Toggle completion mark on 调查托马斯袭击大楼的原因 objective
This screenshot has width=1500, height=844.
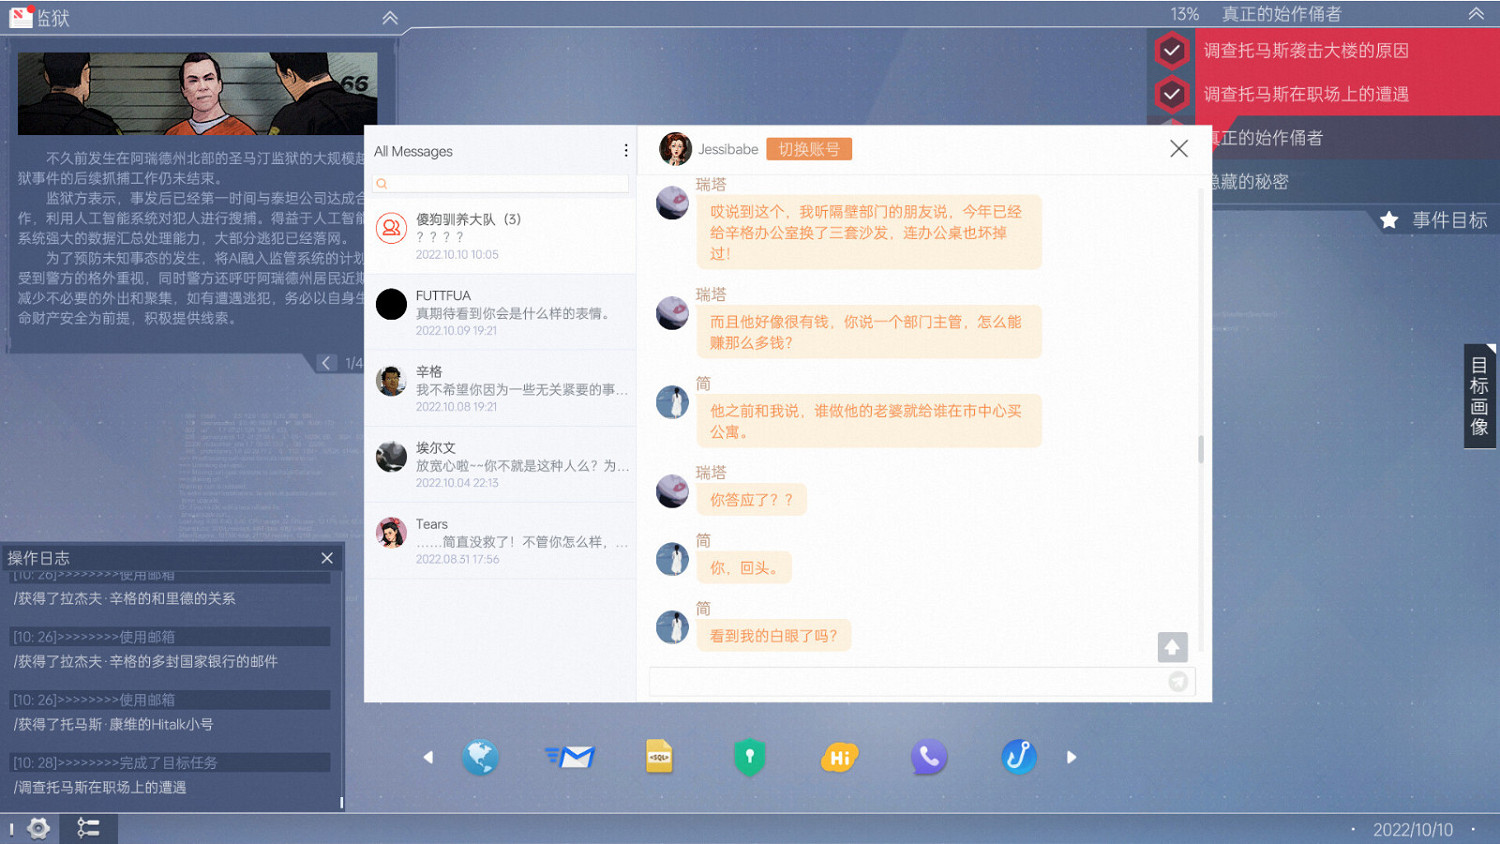1171,50
